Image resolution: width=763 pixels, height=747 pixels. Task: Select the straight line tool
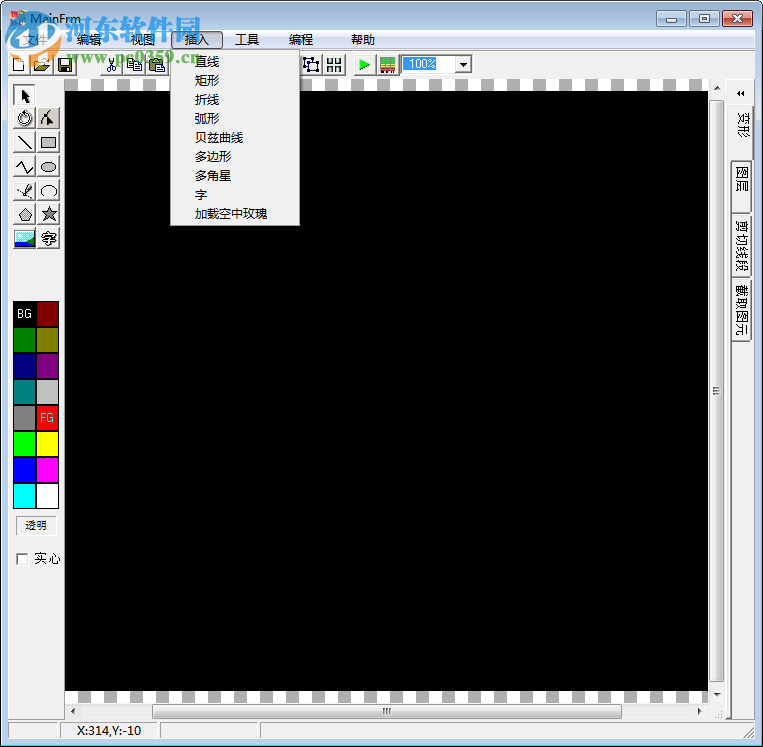coord(24,142)
